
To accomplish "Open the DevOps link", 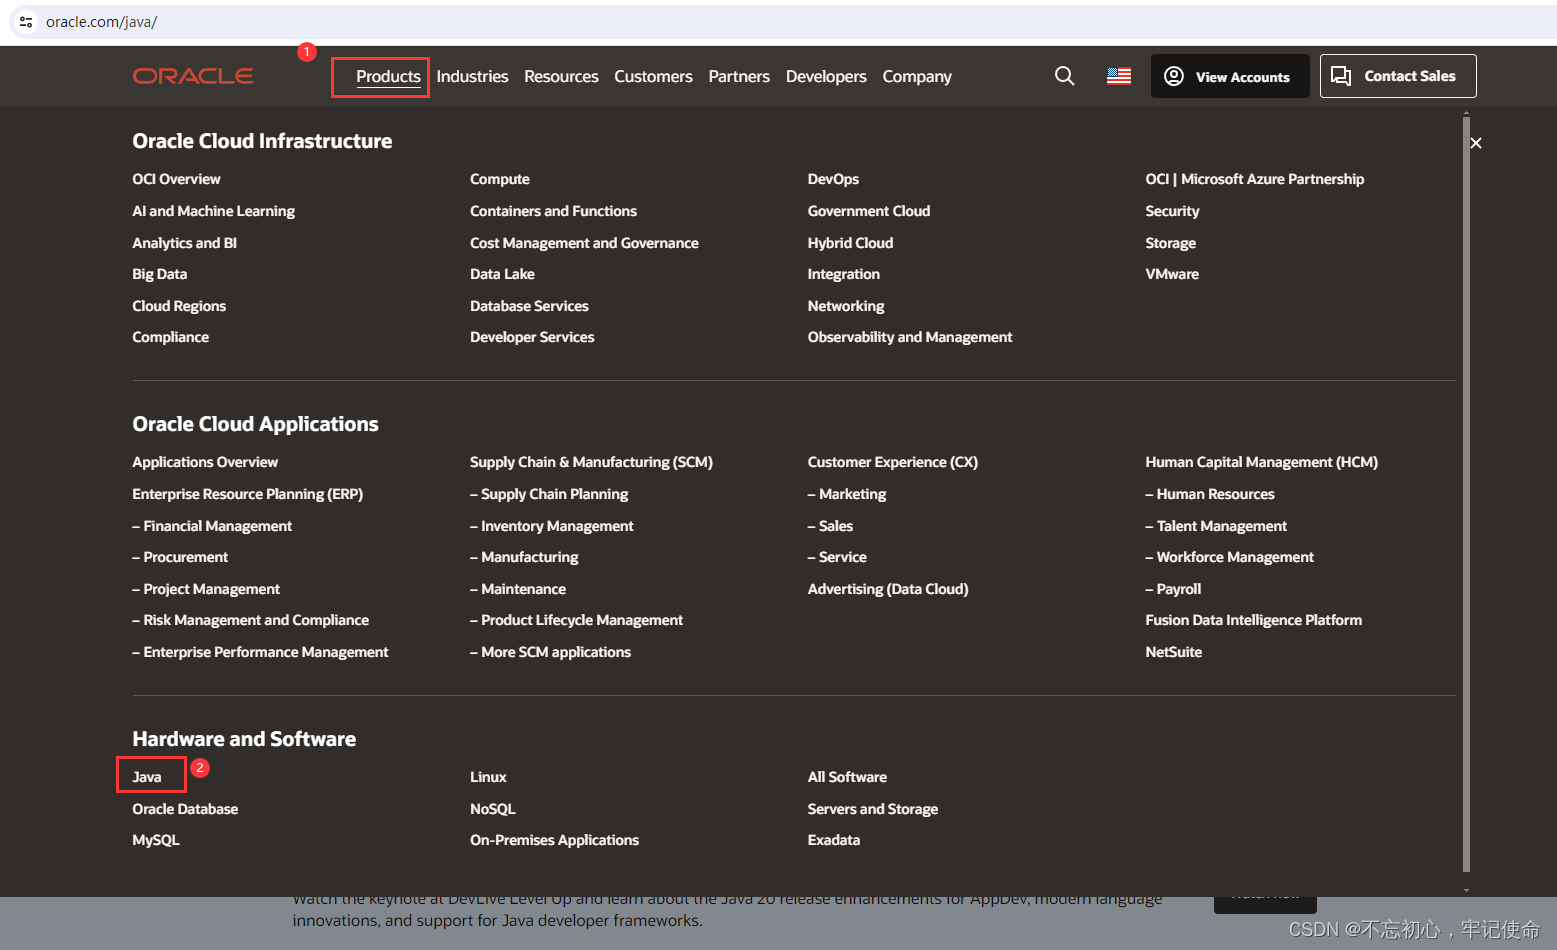I will click(x=833, y=179).
